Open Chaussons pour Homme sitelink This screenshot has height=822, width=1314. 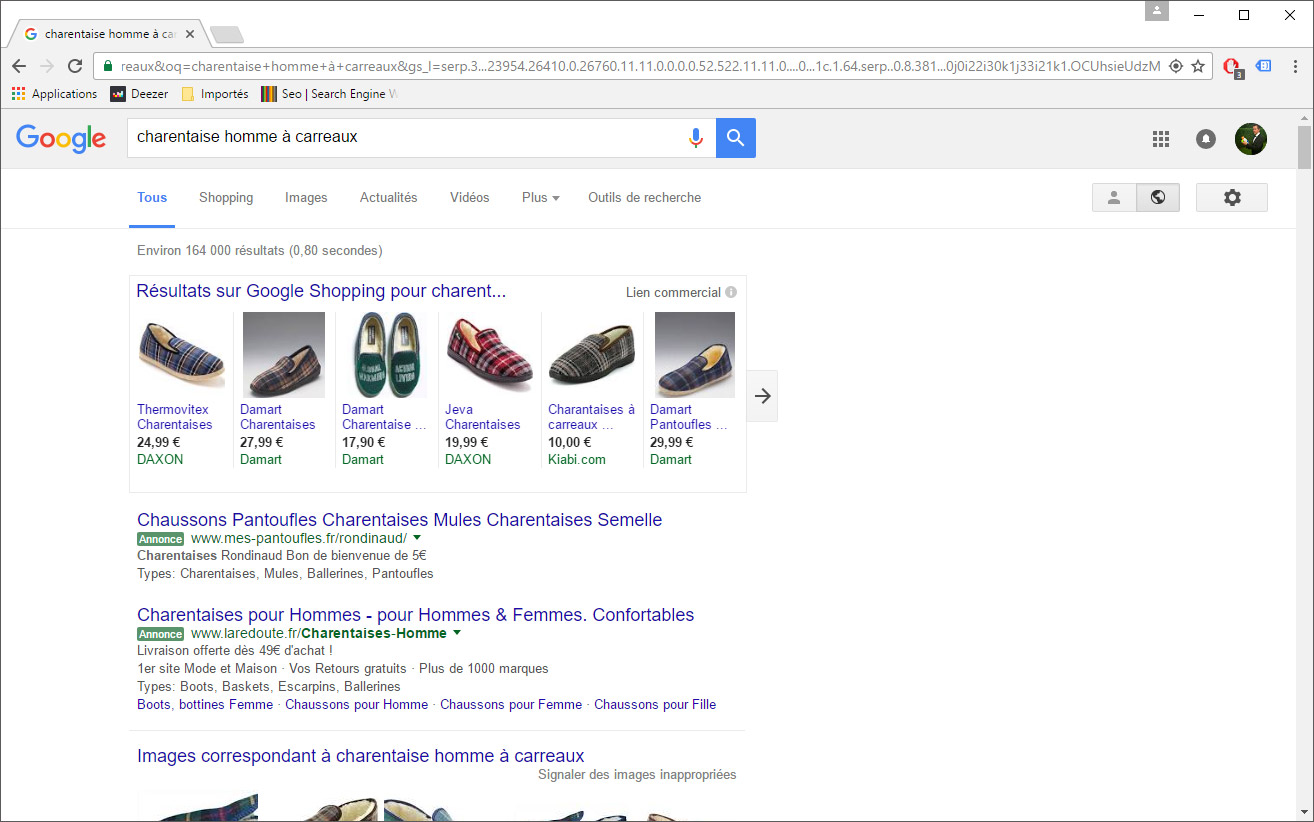[356, 705]
